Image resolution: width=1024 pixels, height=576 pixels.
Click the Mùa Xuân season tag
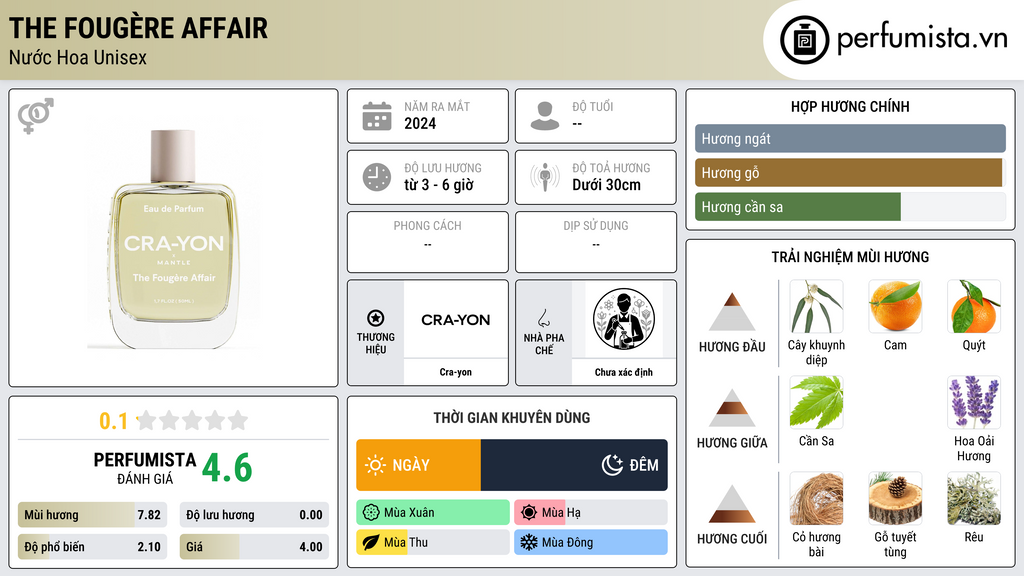433,512
